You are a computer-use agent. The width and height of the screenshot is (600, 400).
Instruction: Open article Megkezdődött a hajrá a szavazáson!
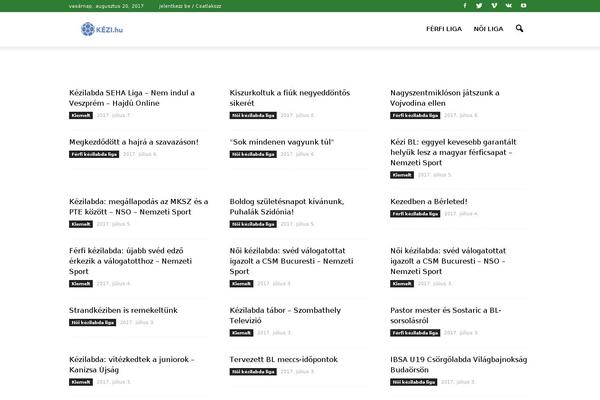coord(134,142)
